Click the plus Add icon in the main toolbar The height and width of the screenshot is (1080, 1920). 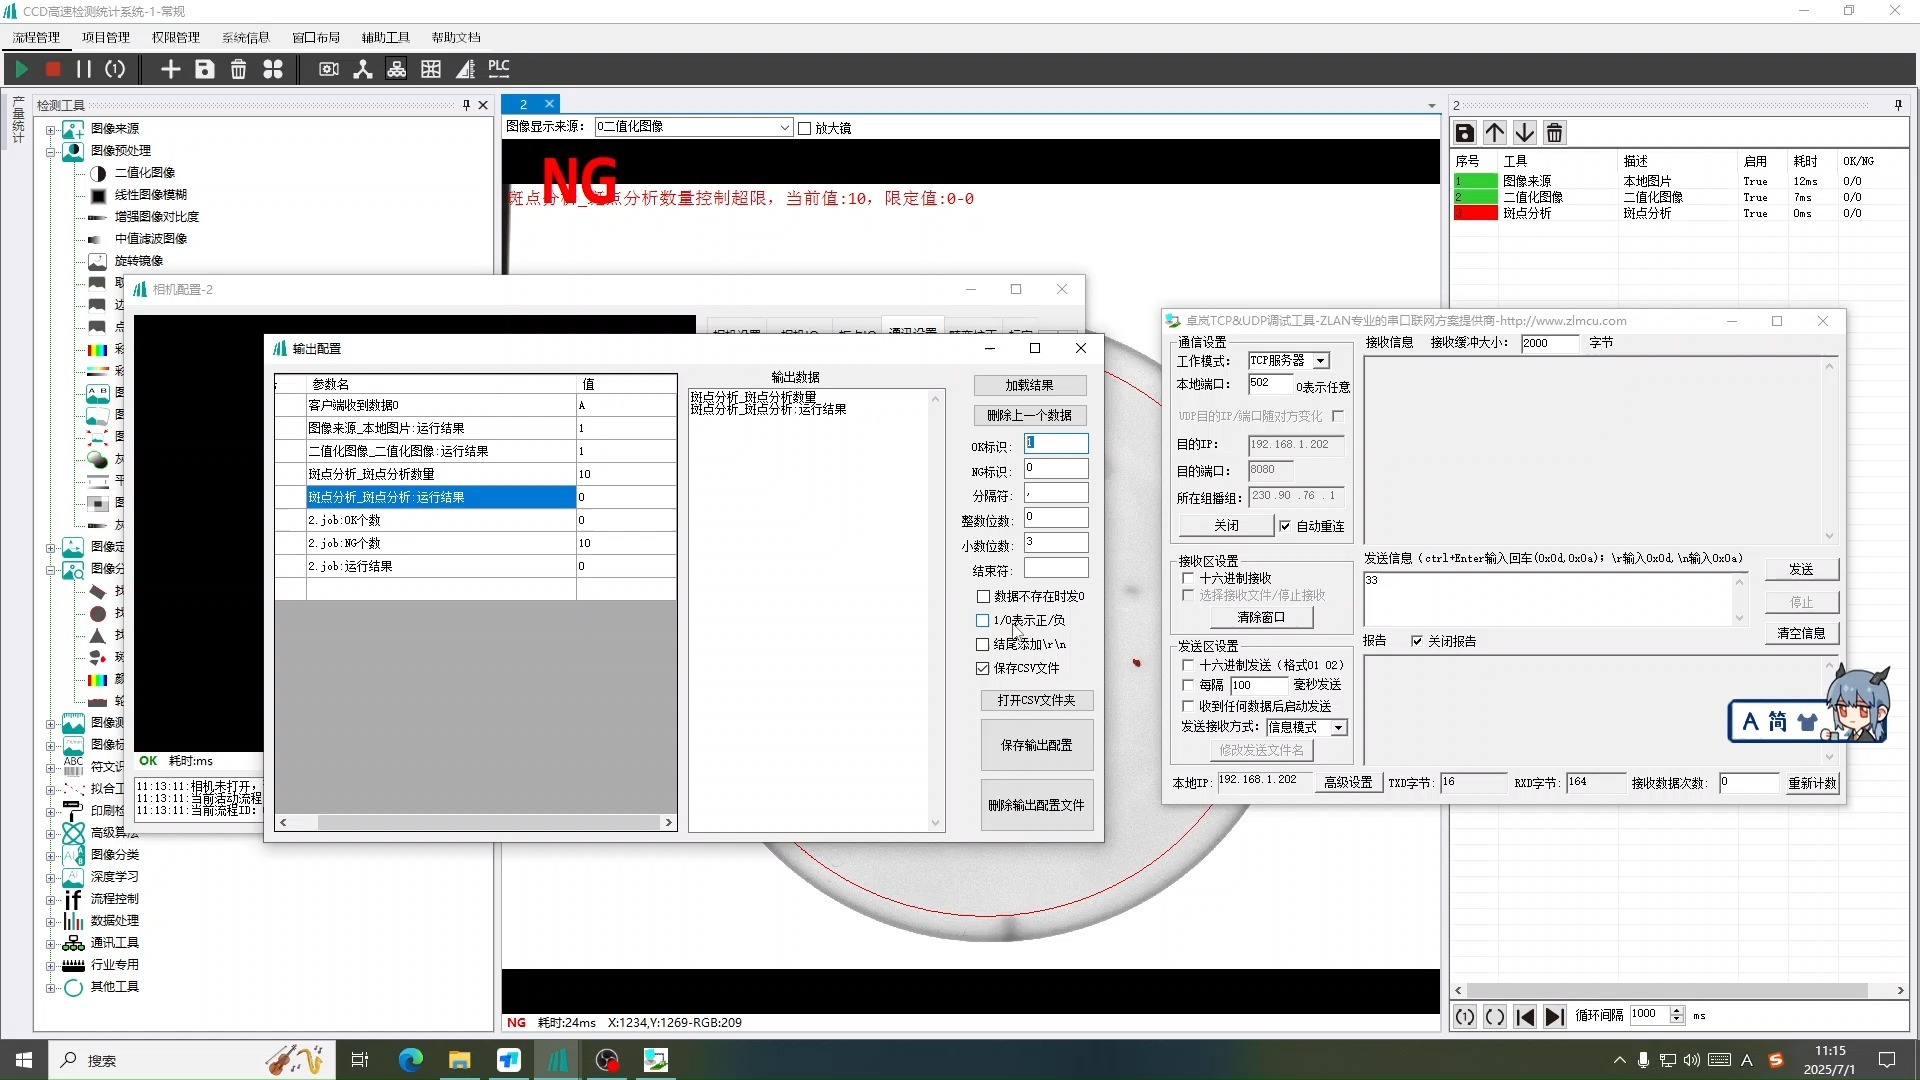pos(171,69)
